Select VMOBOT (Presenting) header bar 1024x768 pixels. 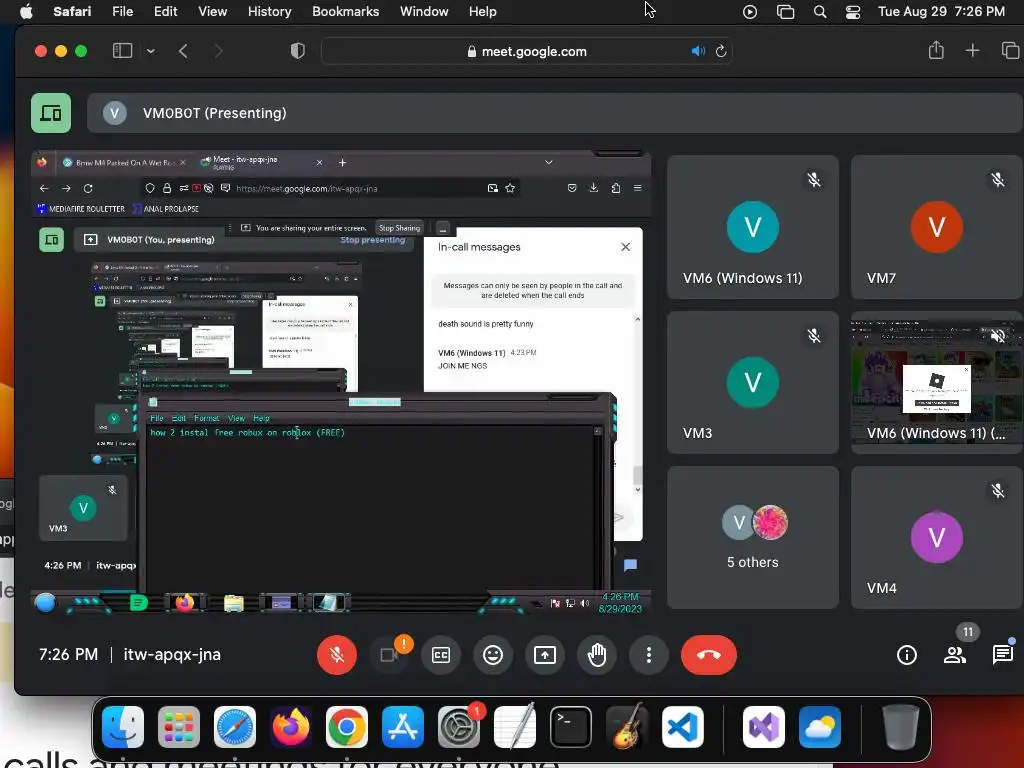point(554,113)
